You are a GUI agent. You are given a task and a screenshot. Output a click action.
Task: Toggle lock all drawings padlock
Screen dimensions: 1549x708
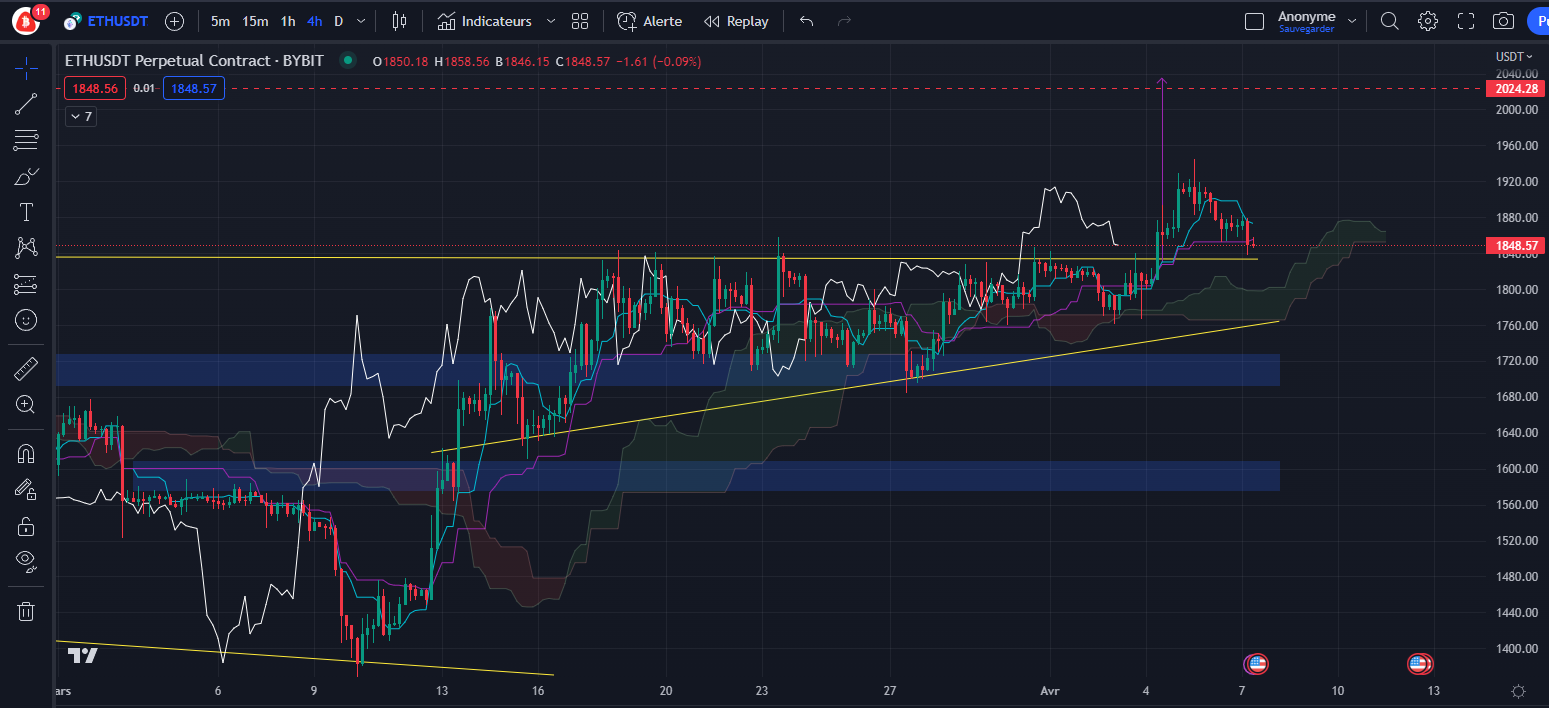(26, 525)
